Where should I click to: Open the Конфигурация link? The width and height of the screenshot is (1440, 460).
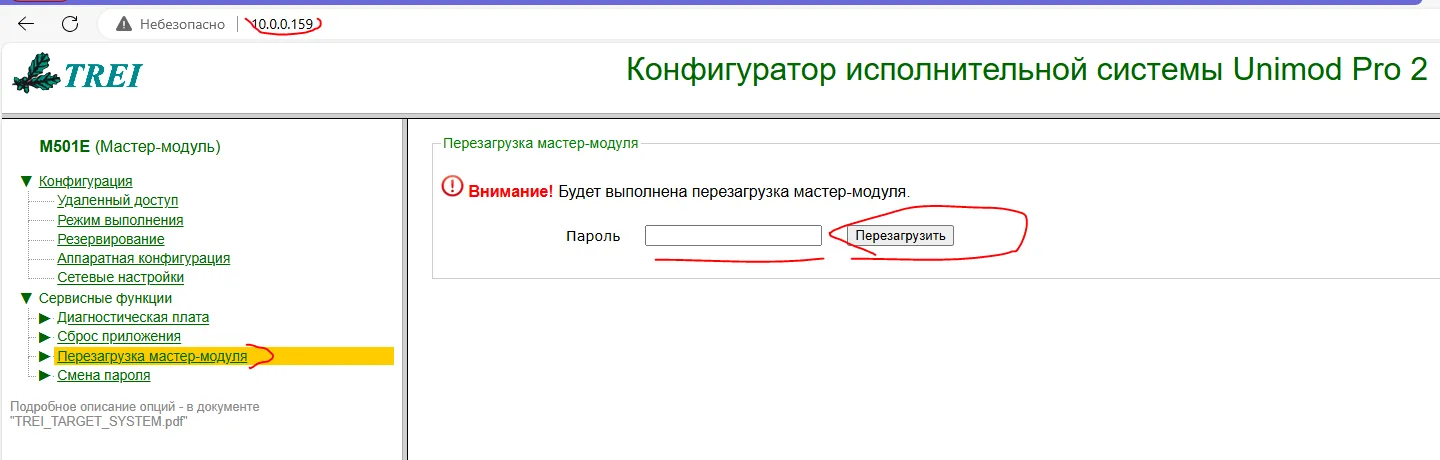86,181
